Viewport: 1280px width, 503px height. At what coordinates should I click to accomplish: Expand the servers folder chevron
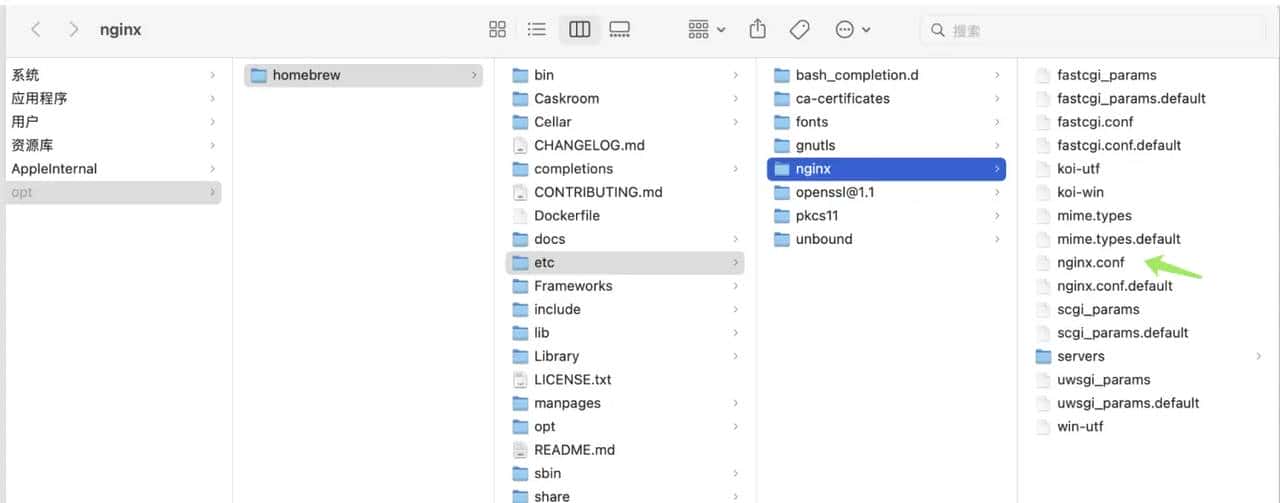click(x=1258, y=356)
